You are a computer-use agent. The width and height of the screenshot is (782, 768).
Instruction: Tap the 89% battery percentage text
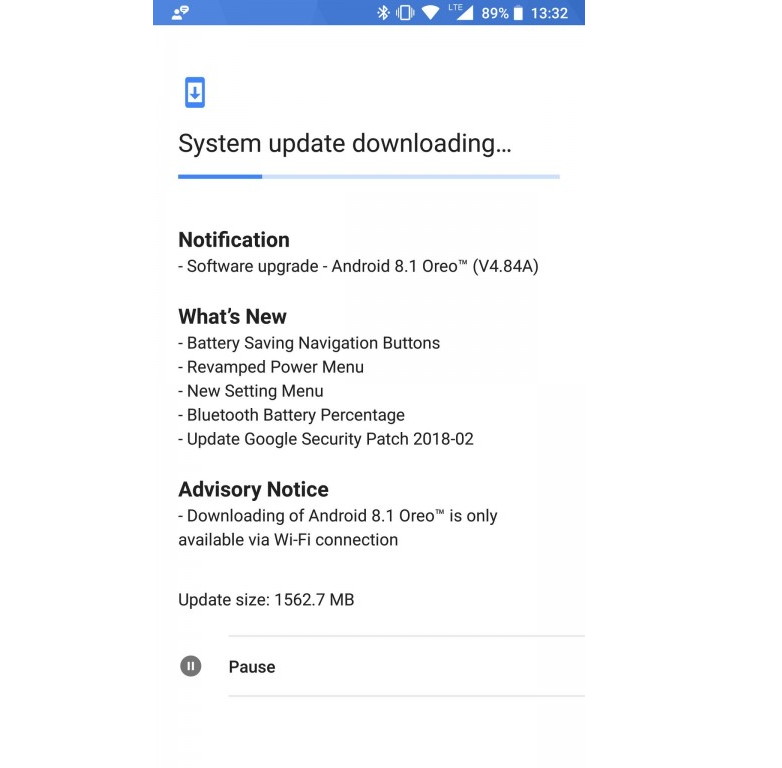point(495,13)
